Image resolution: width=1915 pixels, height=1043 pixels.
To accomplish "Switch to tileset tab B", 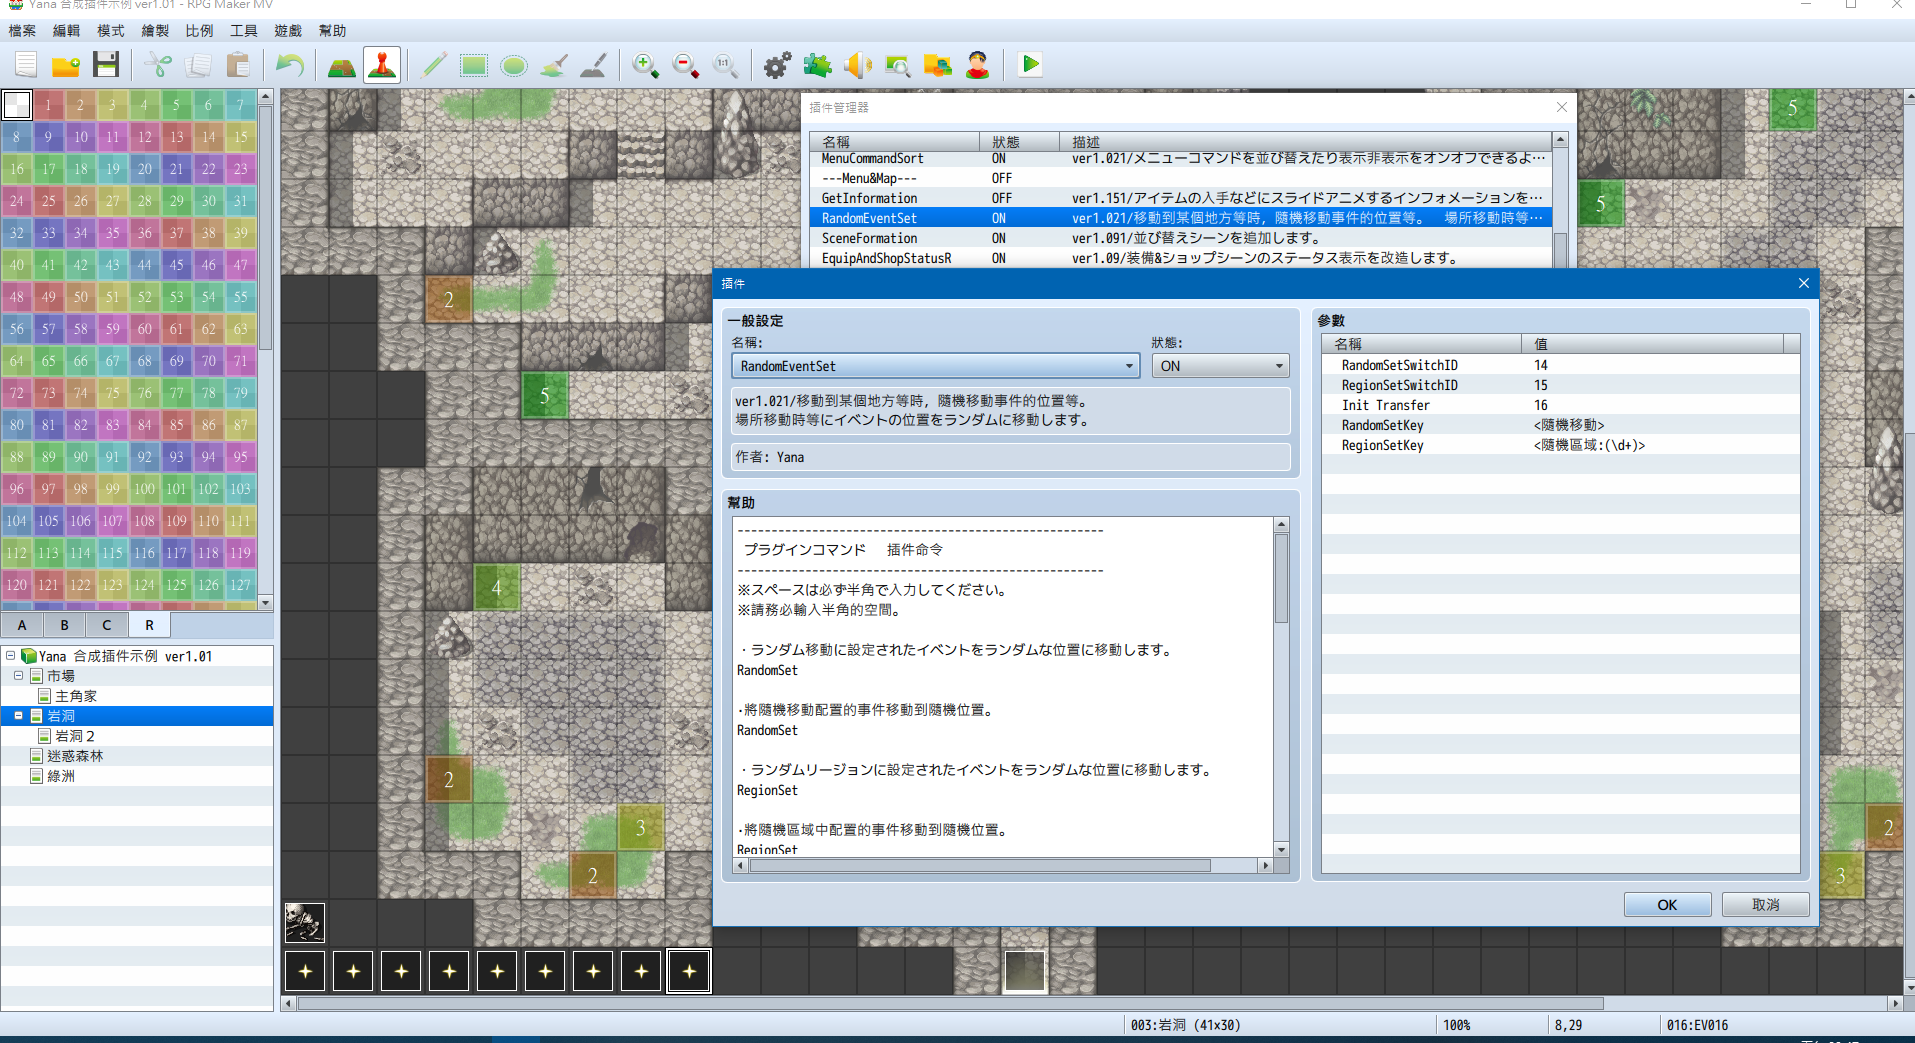I will coord(65,625).
